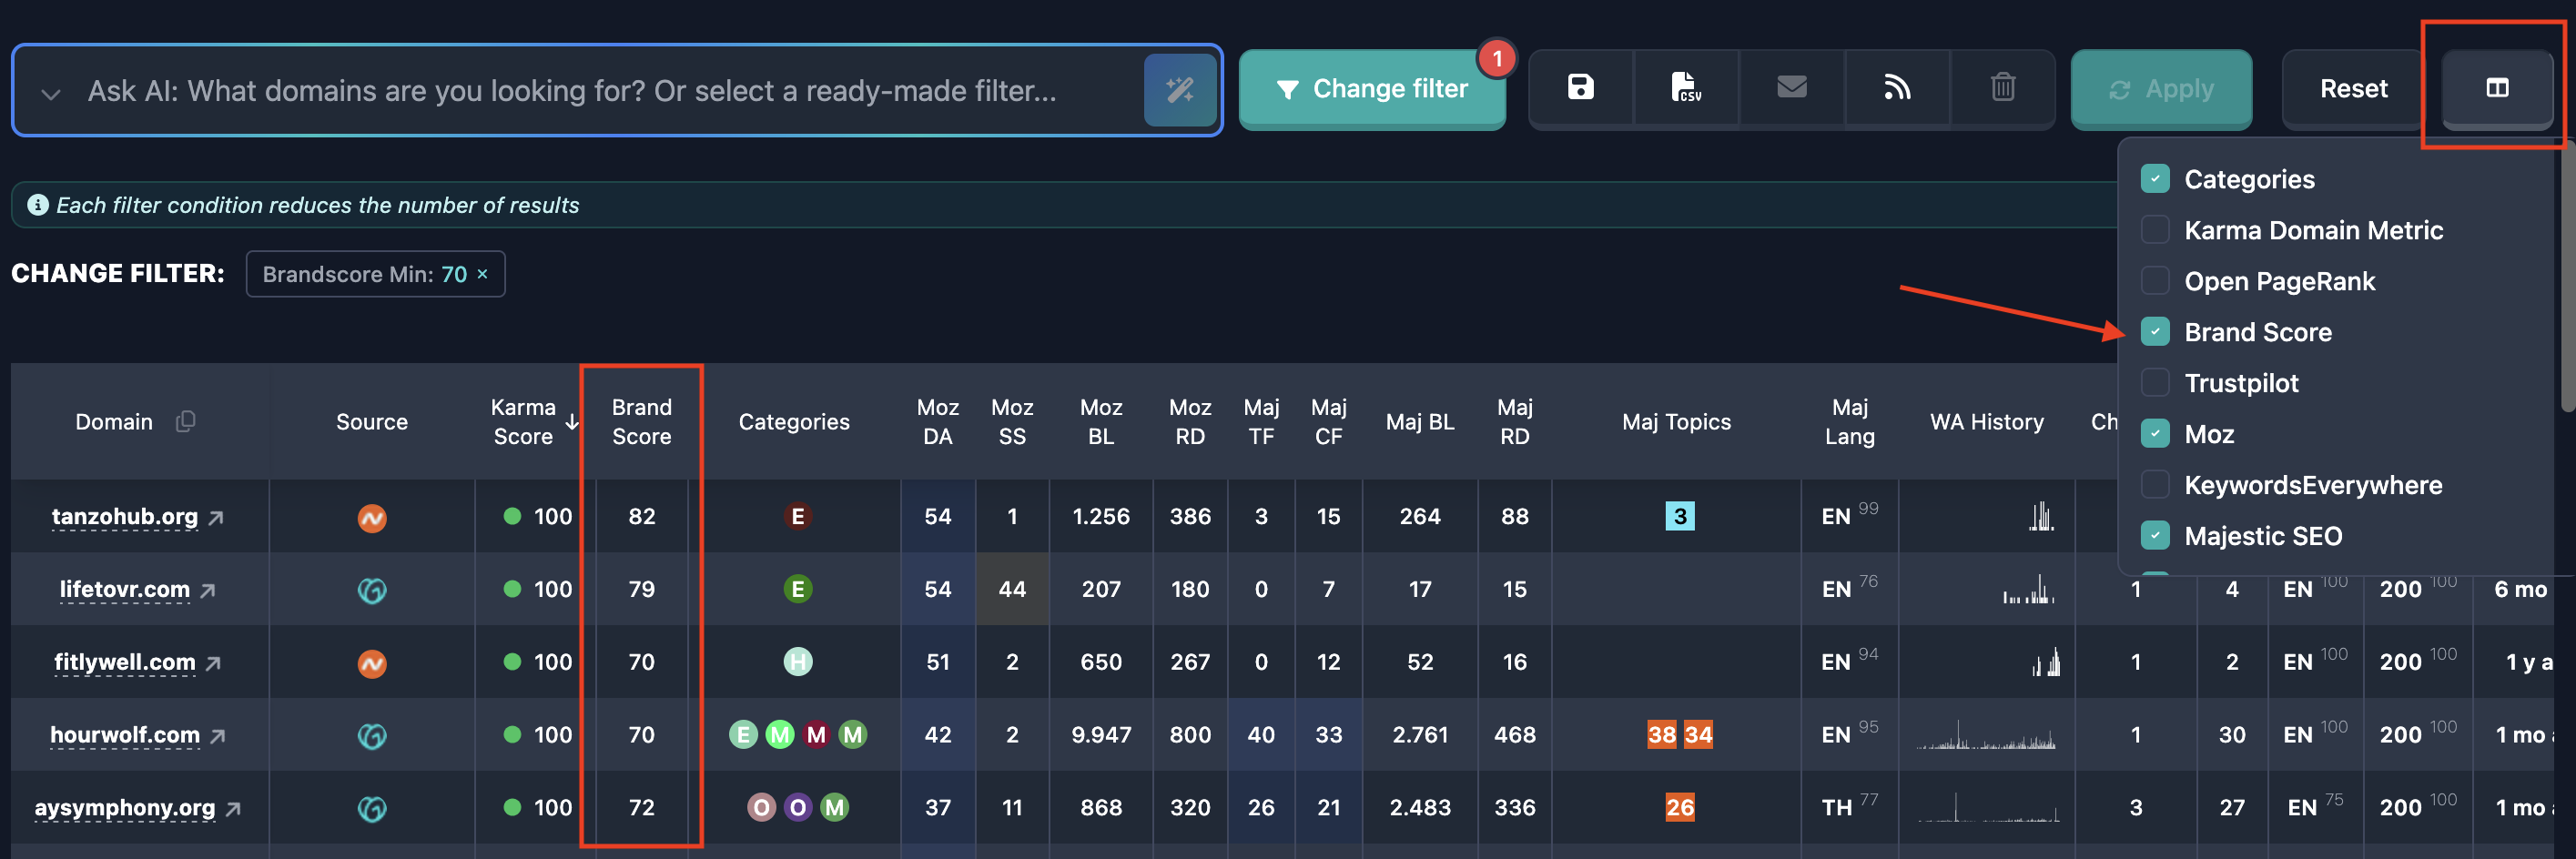Save the current filter configuration
Viewport: 2576px width, 859px height.
1580,88
